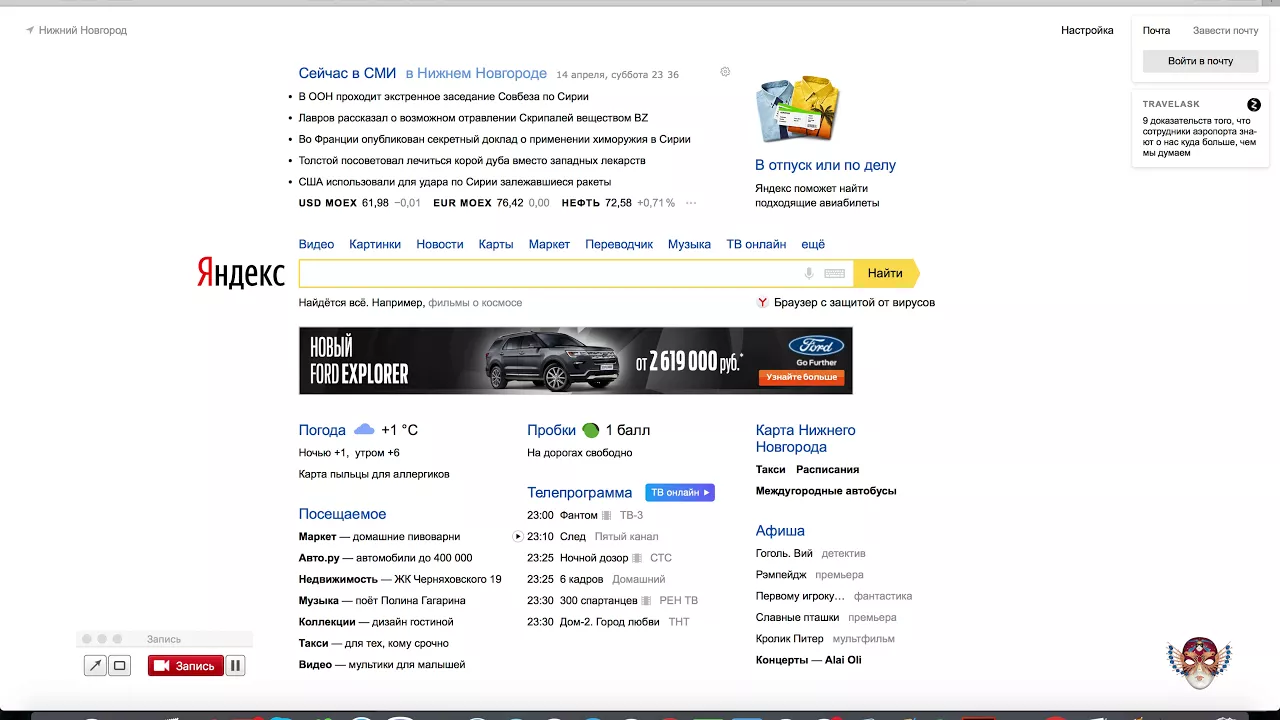Open the Видео tab

tap(316, 244)
